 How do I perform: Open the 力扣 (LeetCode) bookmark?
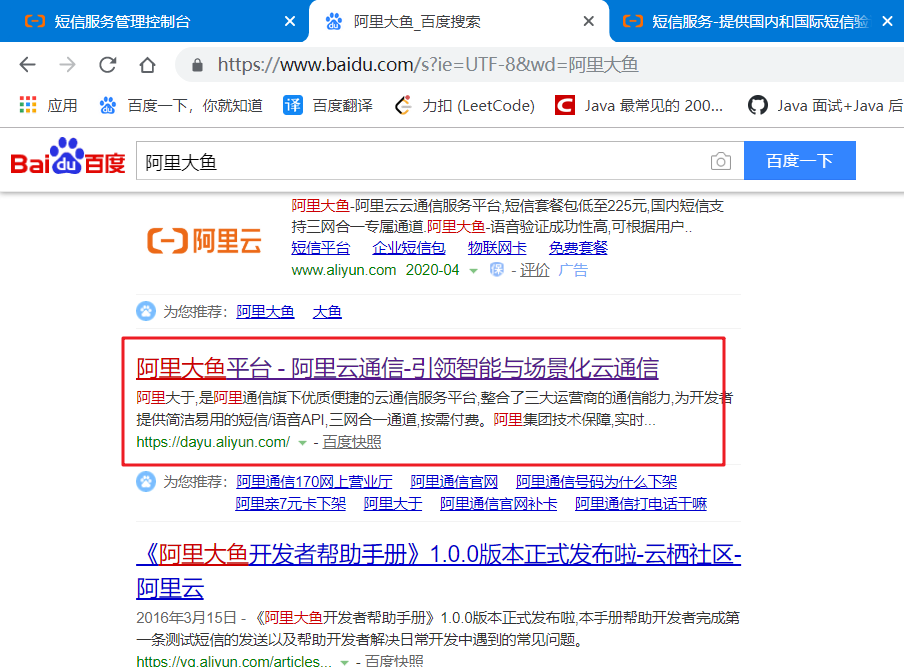tap(465, 105)
